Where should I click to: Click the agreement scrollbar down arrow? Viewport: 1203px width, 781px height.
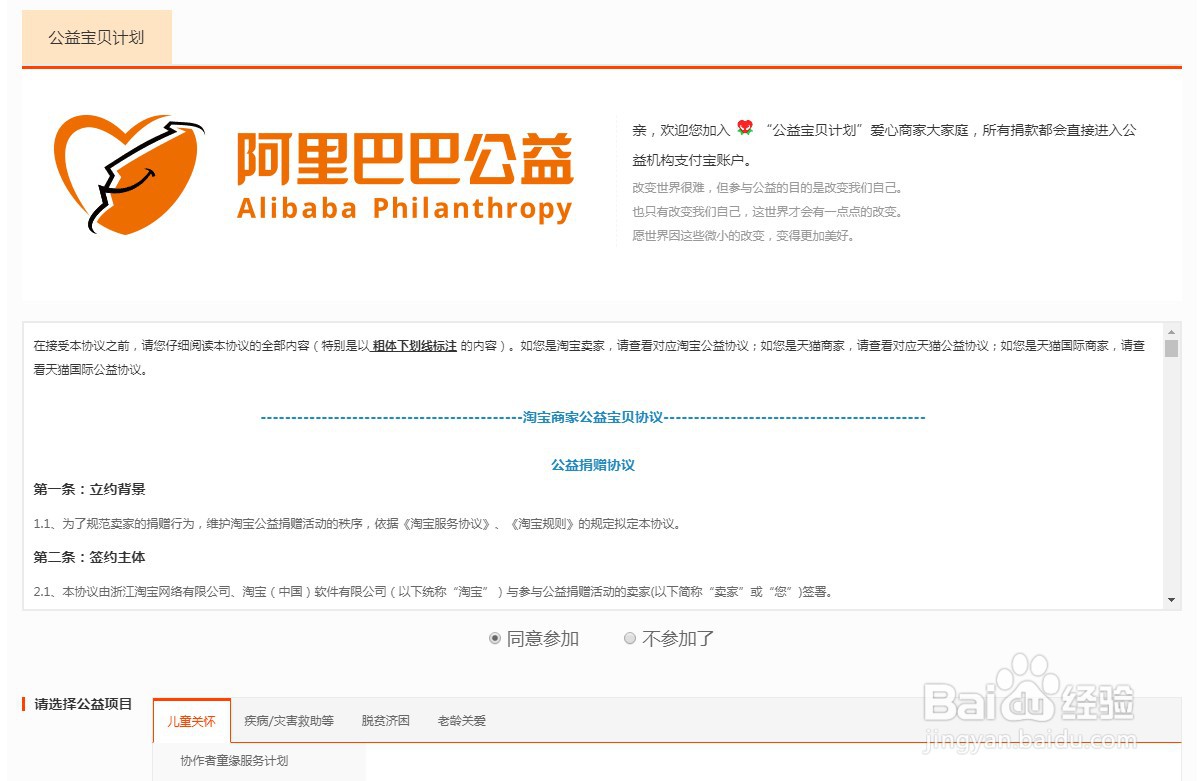[x=1172, y=600]
